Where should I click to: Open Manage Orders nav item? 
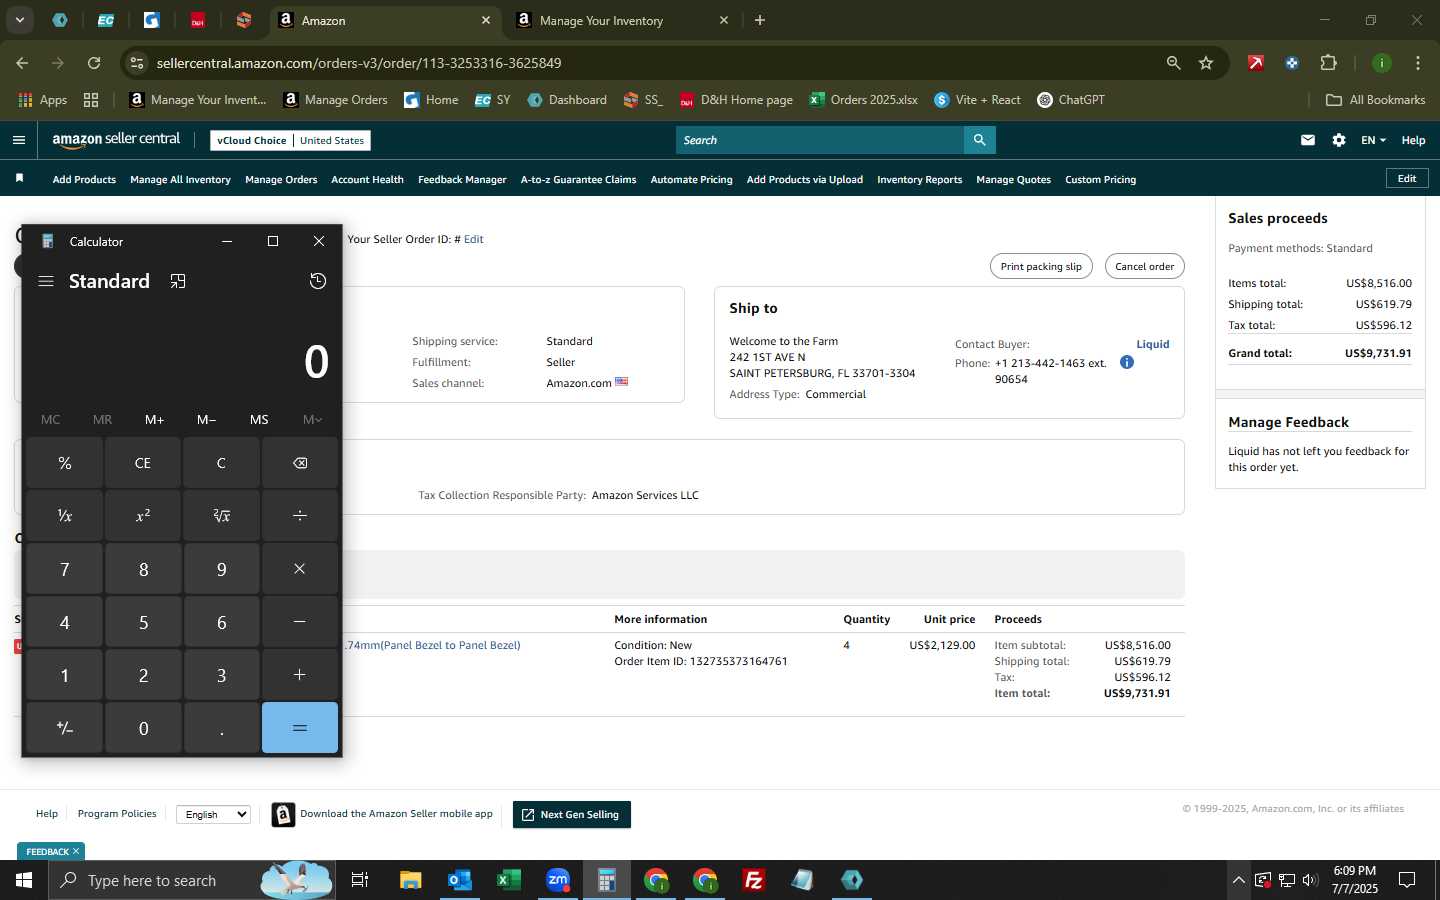point(281,180)
